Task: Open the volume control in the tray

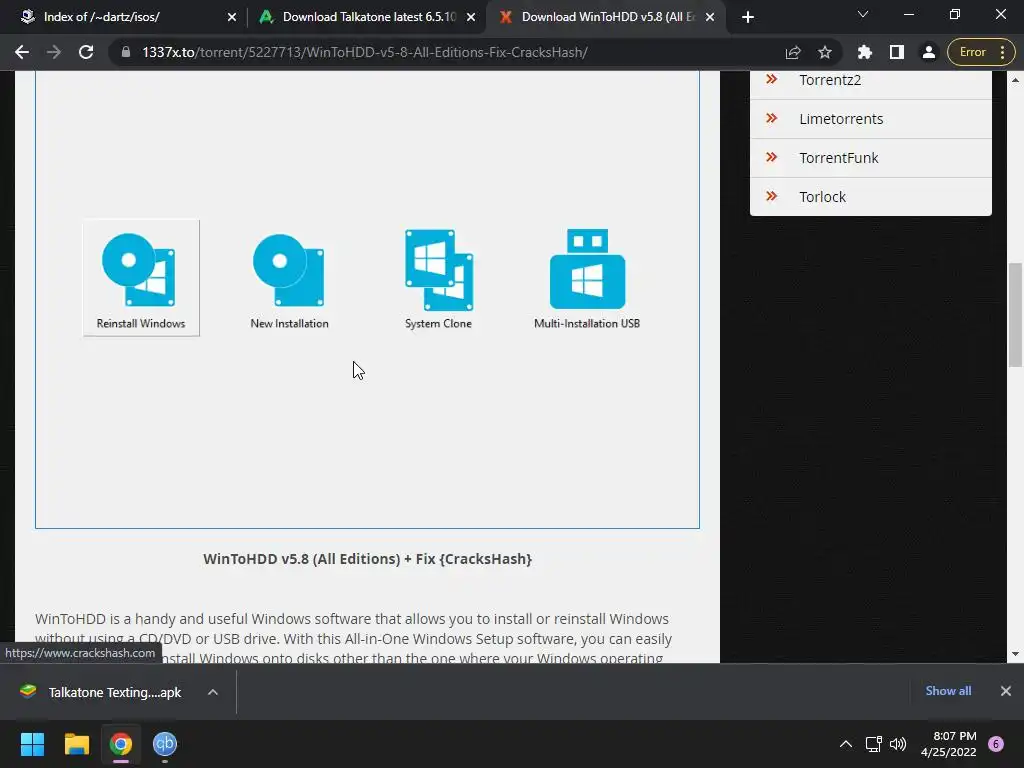Action: click(898, 744)
